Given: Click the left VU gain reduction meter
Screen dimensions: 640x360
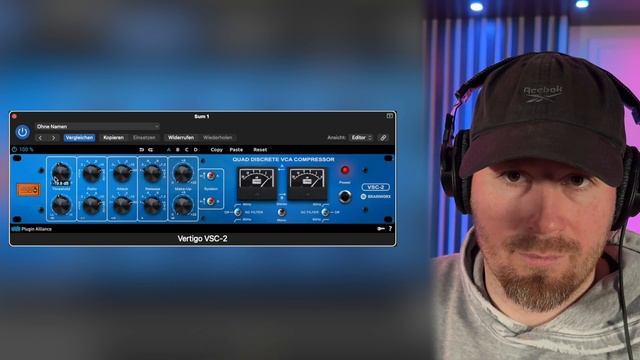Looking at the screenshot, I should [257, 183].
